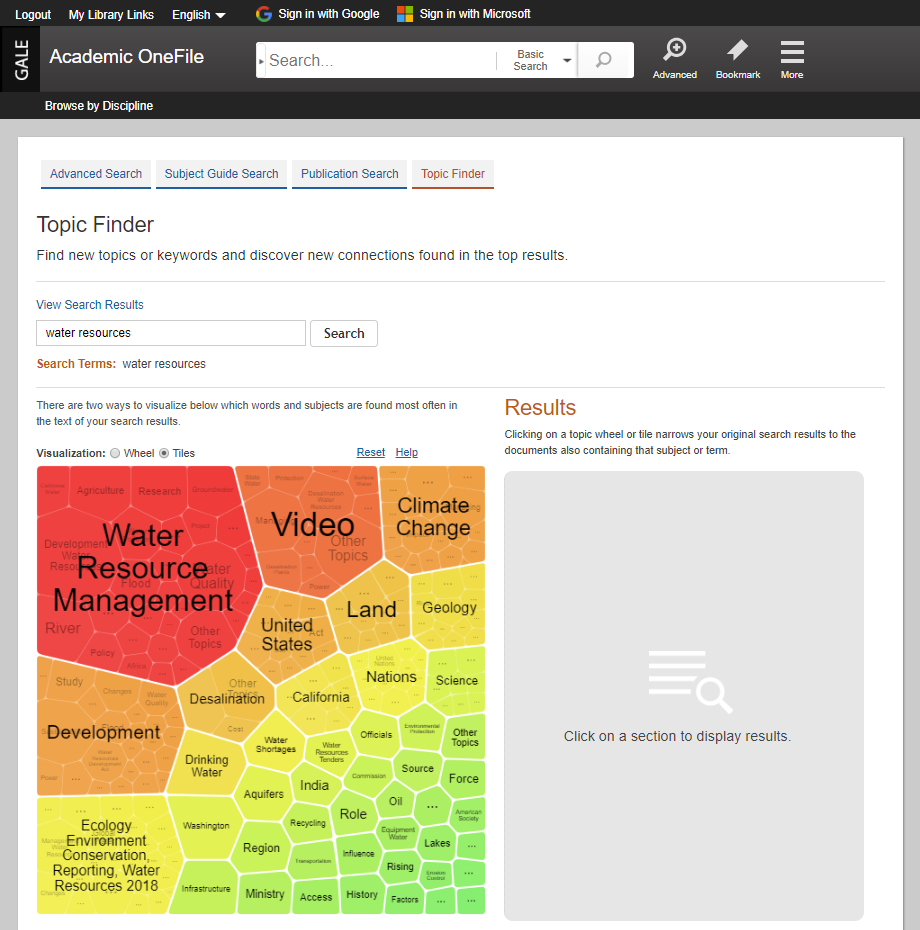
Task: Click the Access tile
Action: (316, 897)
